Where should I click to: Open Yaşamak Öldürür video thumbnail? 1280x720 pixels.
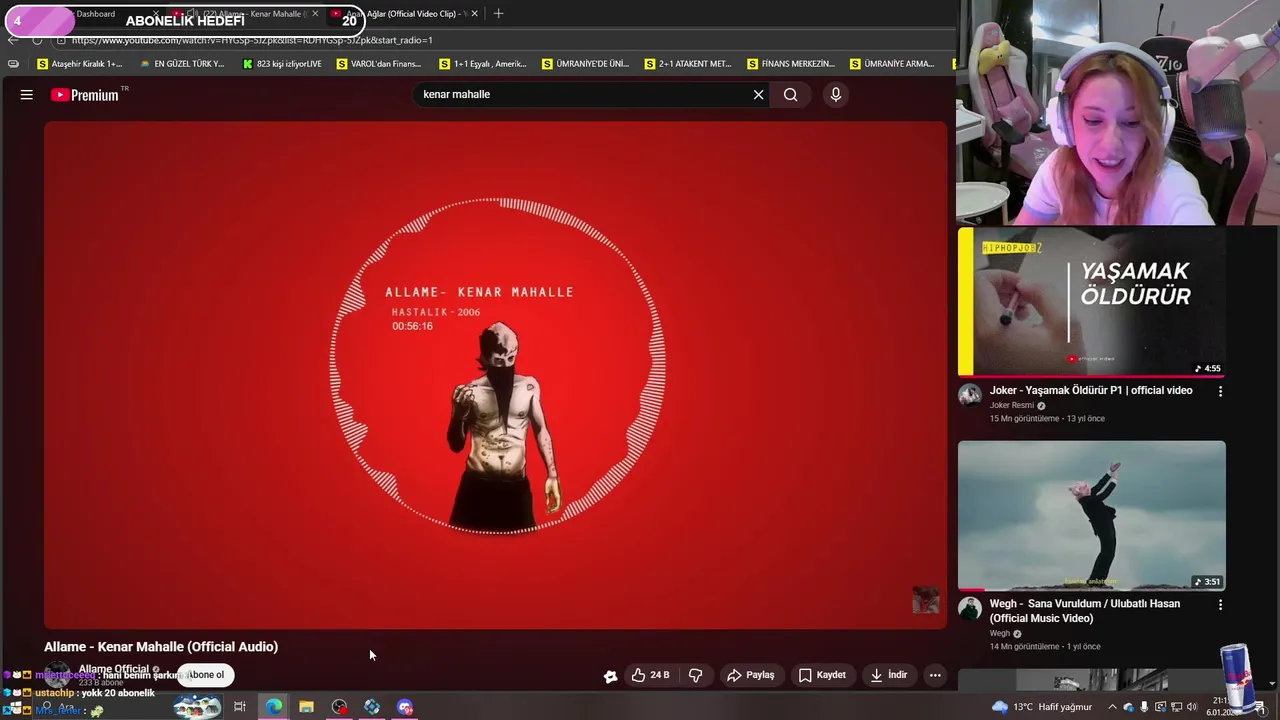tap(1091, 302)
